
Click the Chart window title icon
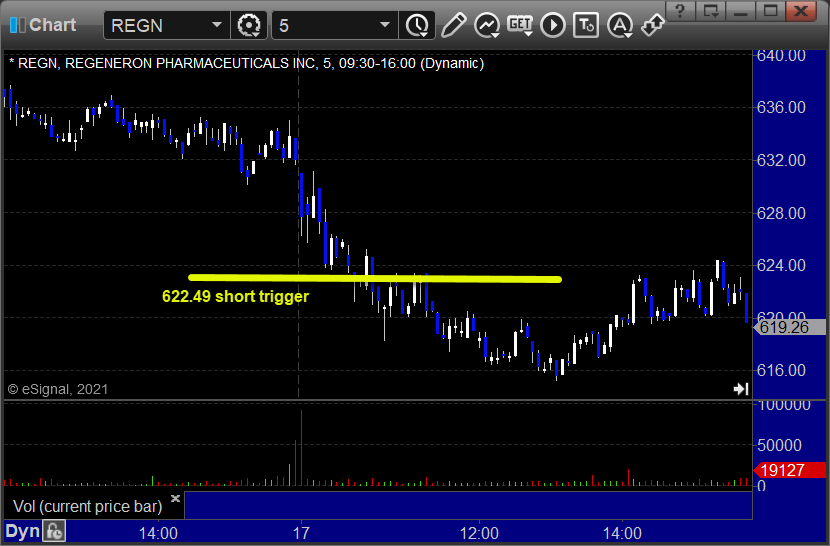17,25
